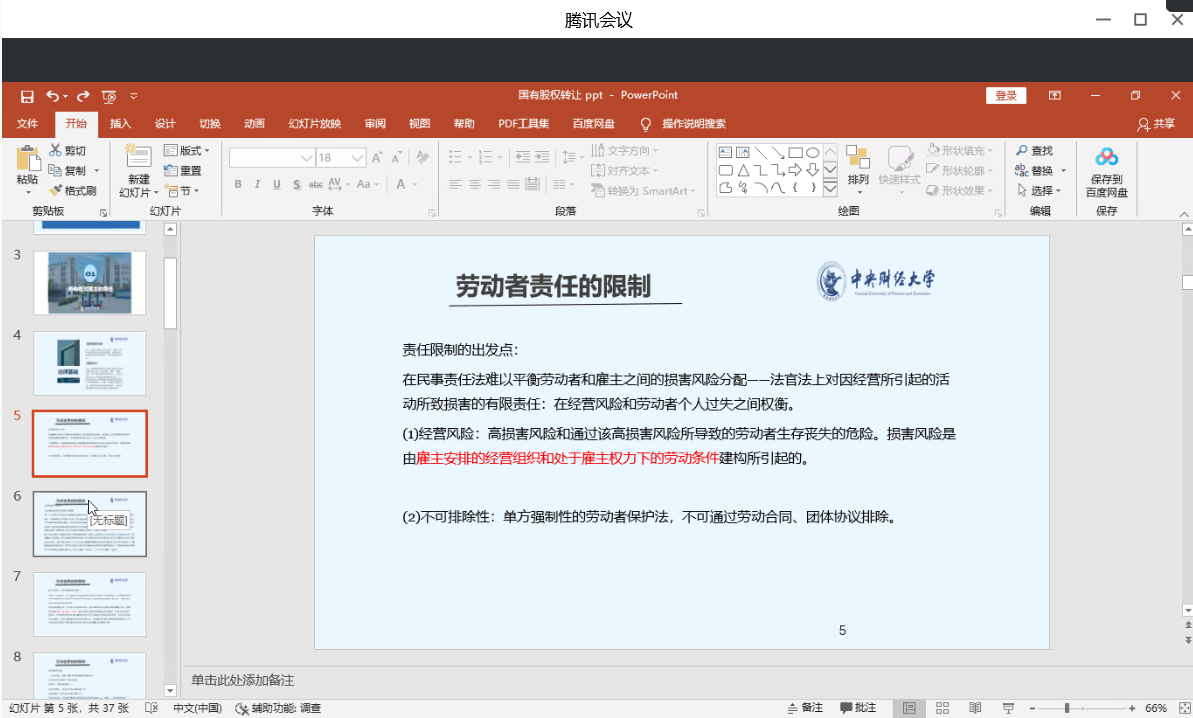Select the Format Painter (格式刷) tool
The width and height of the screenshot is (1193, 718).
(x=56, y=190)
